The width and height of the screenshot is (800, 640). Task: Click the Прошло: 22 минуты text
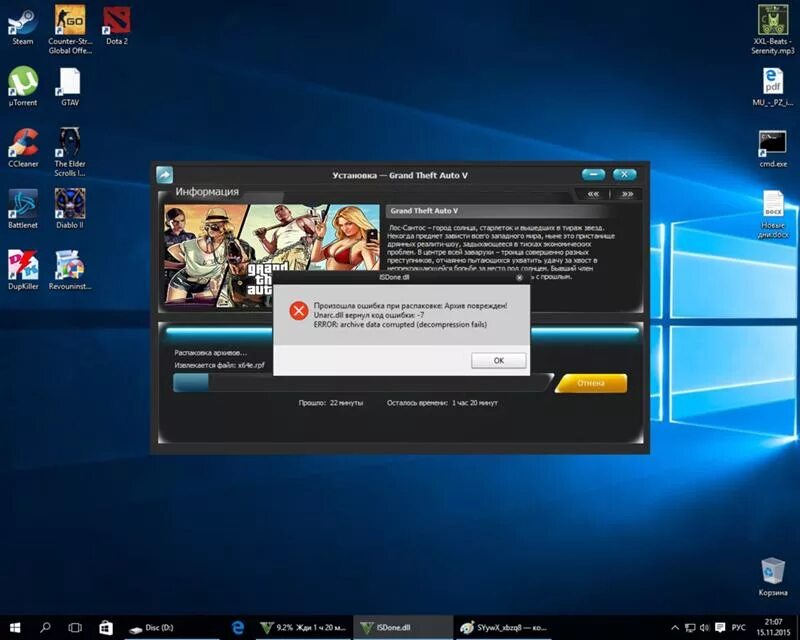point(331,403)
